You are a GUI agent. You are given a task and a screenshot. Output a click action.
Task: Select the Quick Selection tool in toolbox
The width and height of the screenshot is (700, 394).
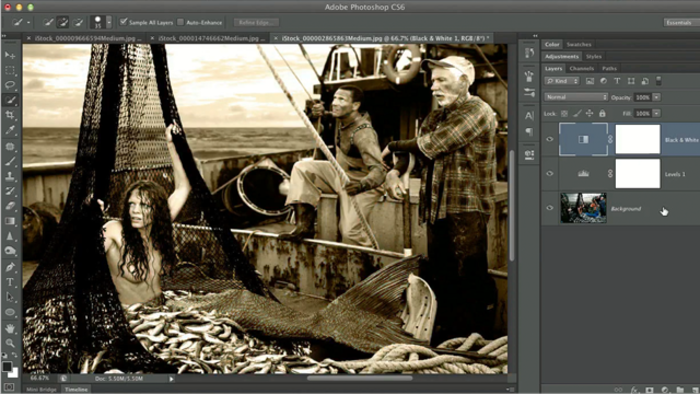[x=10, y=100]
